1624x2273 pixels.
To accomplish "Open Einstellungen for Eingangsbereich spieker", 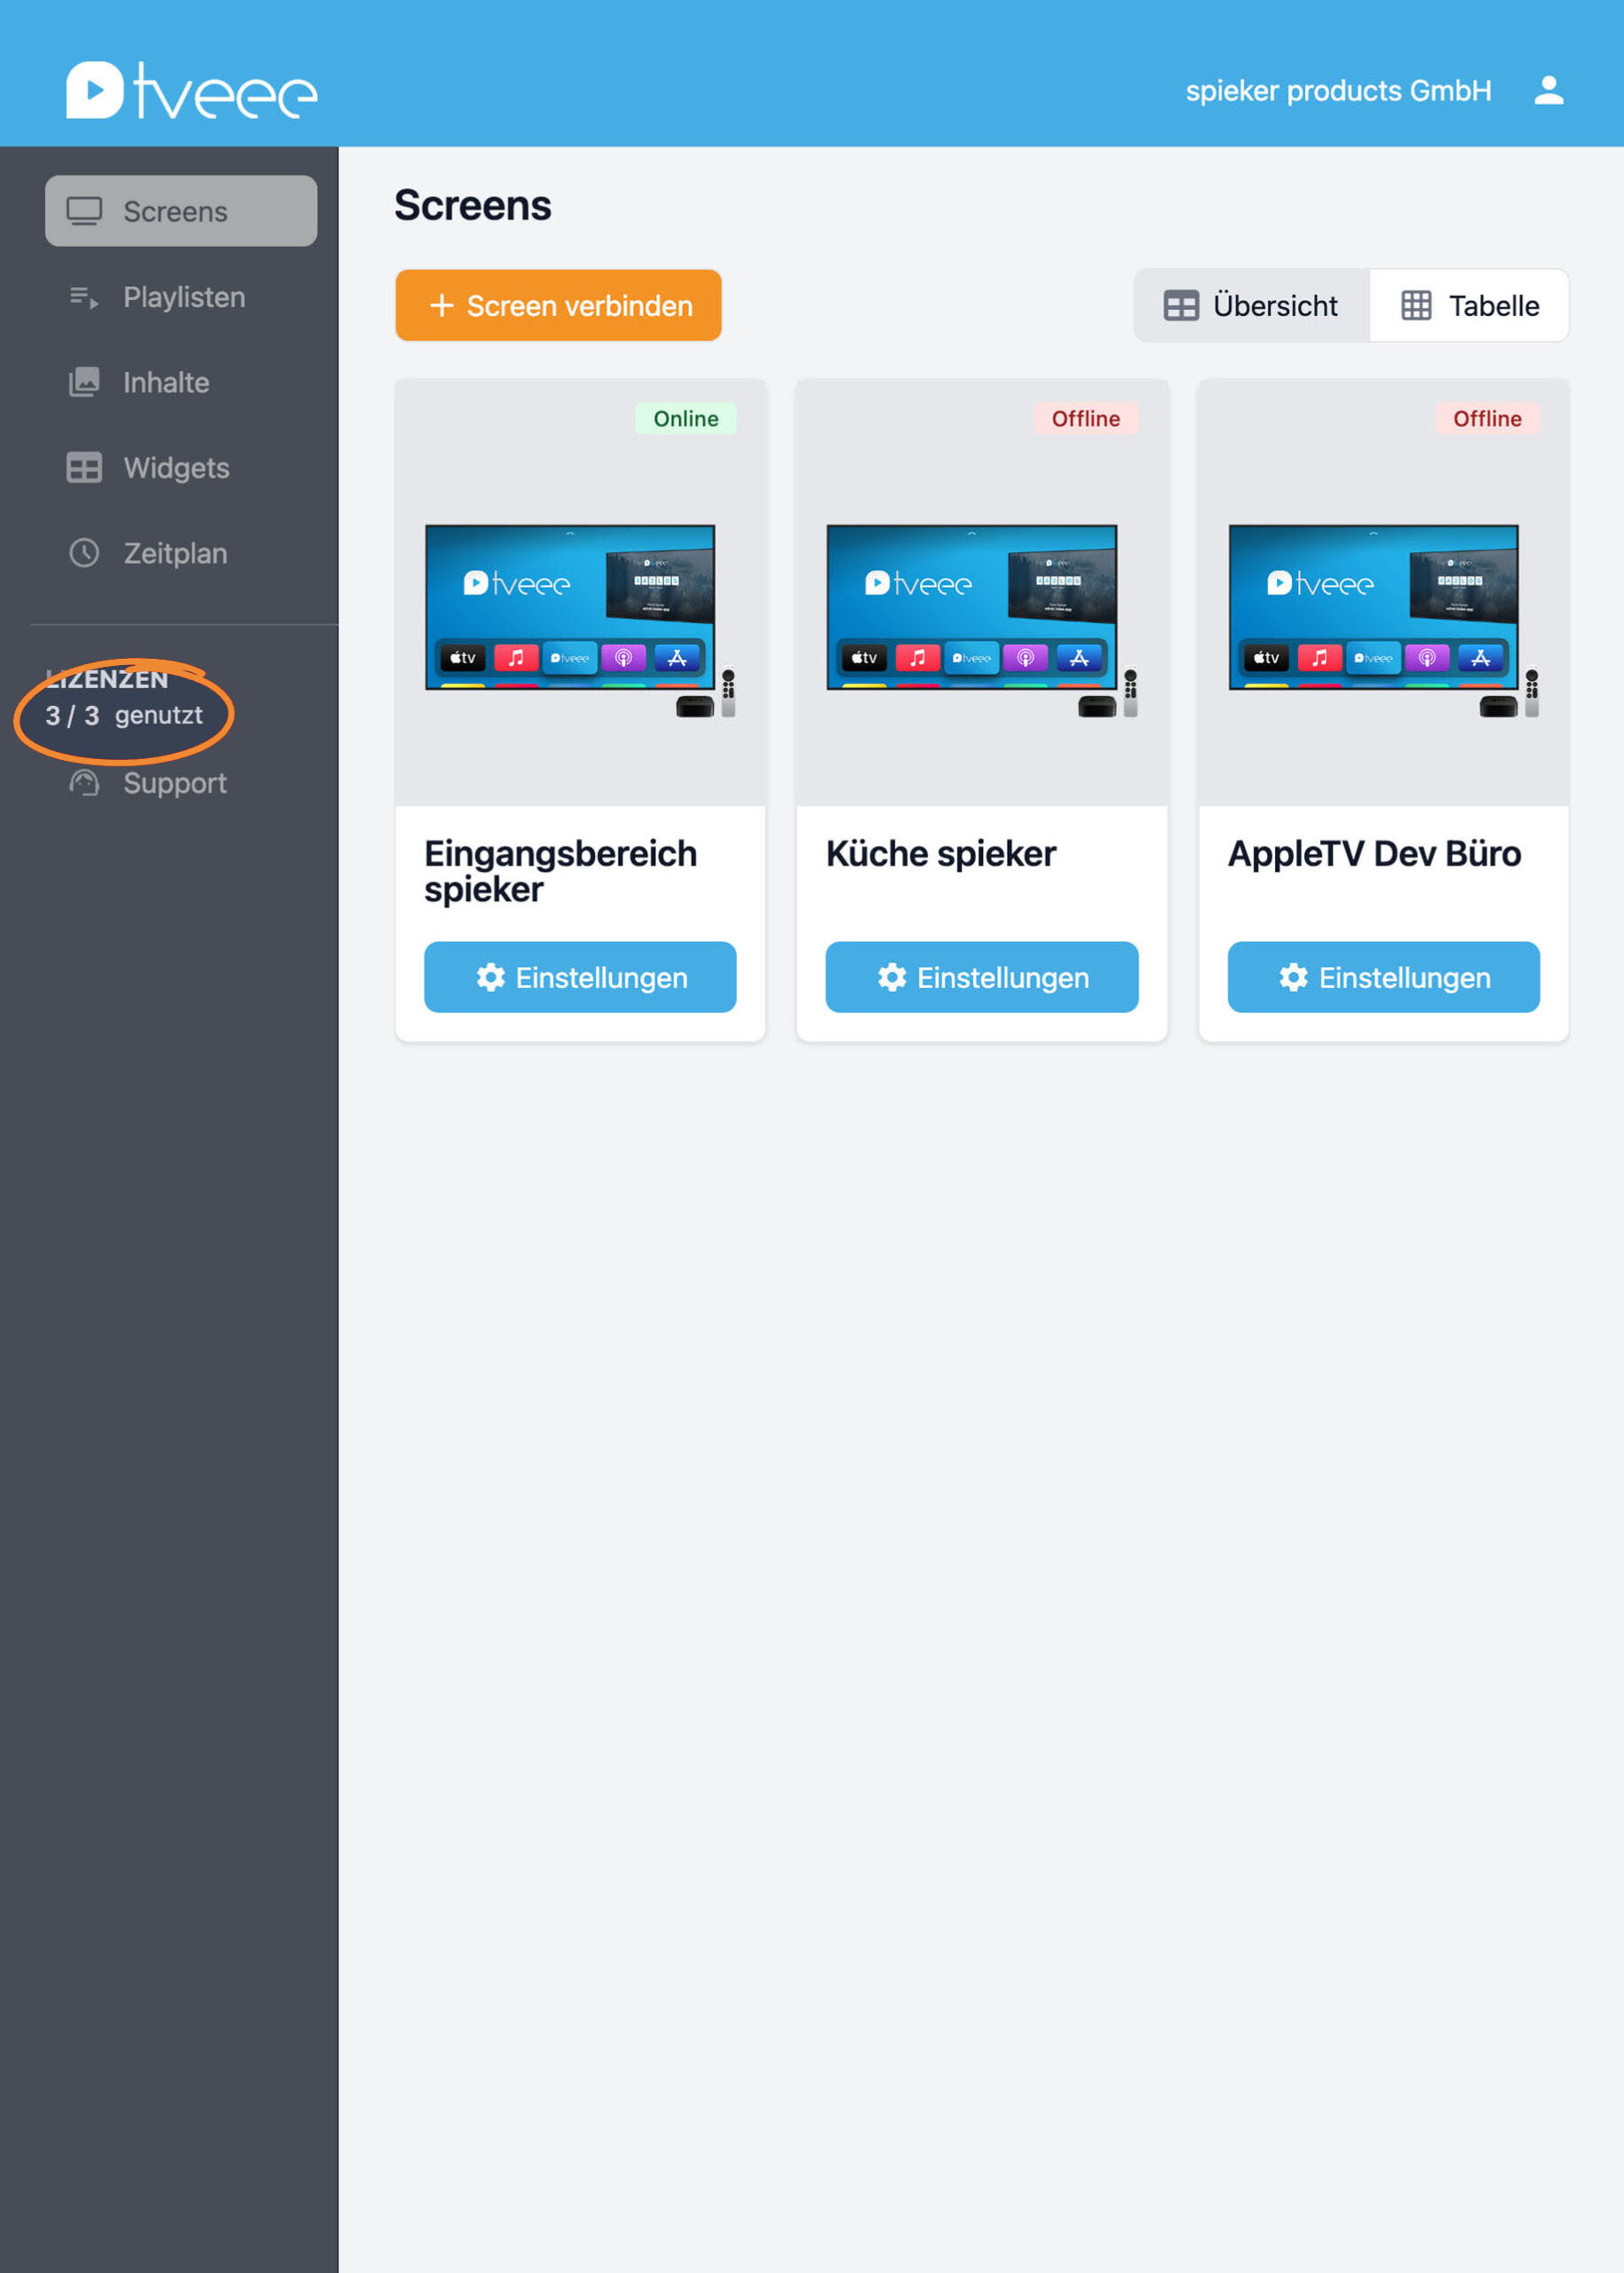I will tap(580, 977).
